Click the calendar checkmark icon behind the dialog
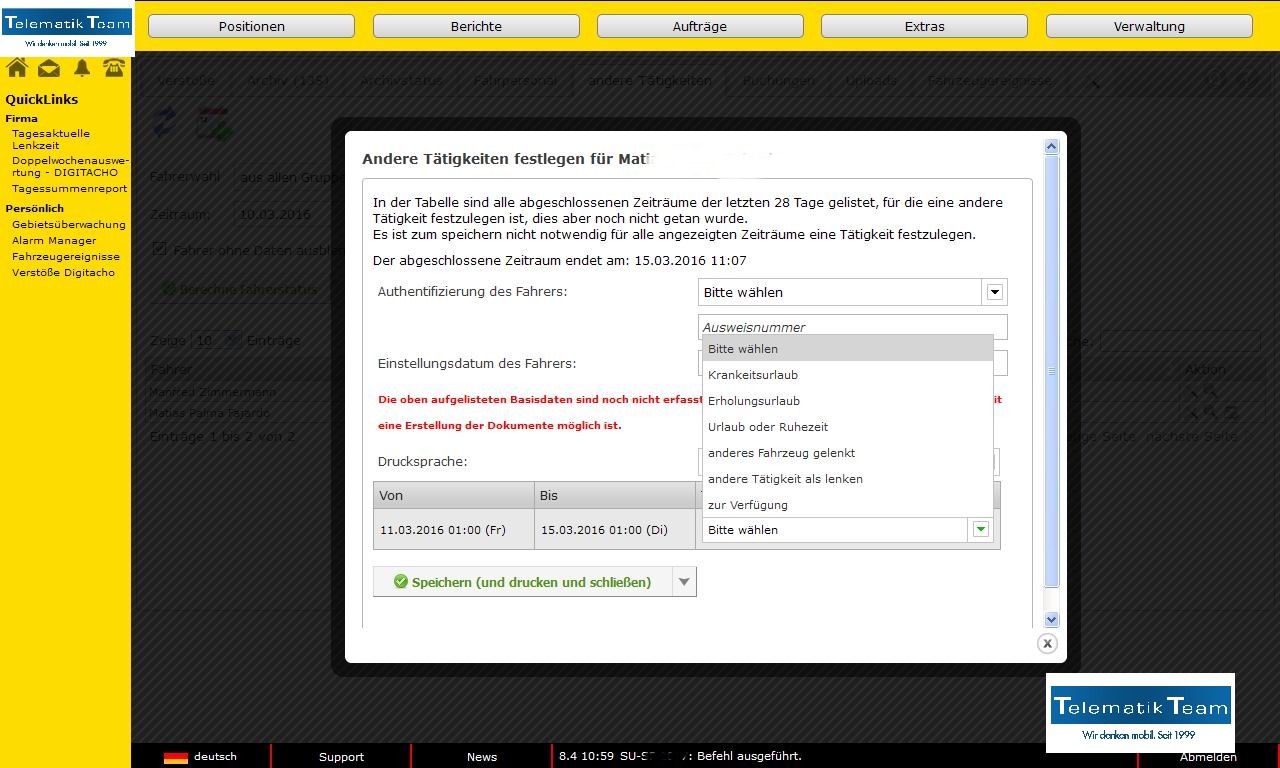1280x768 pixels. [x=214, y=123]
